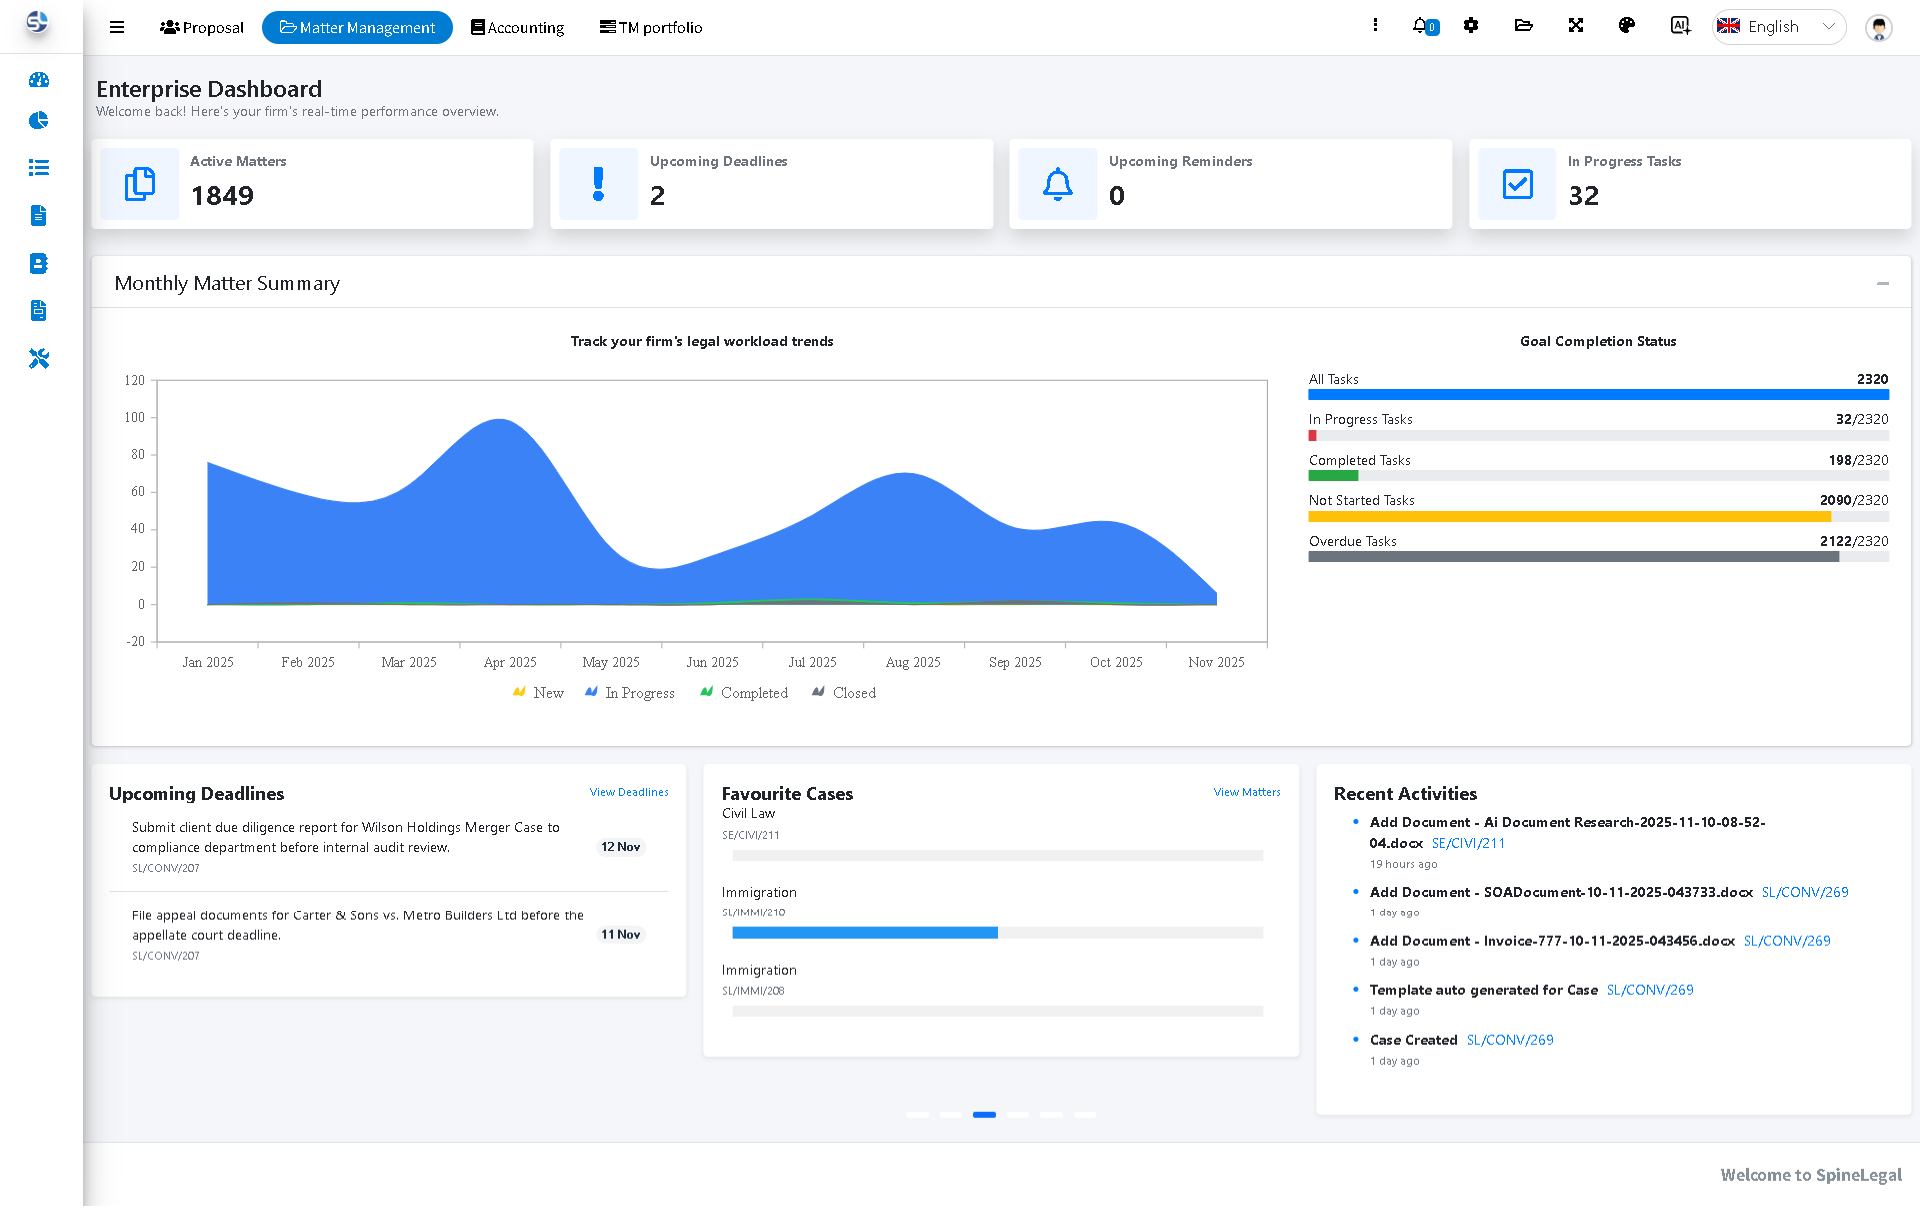Open the TM portfolio menu

pyautogui.click(x=651, y=27)
